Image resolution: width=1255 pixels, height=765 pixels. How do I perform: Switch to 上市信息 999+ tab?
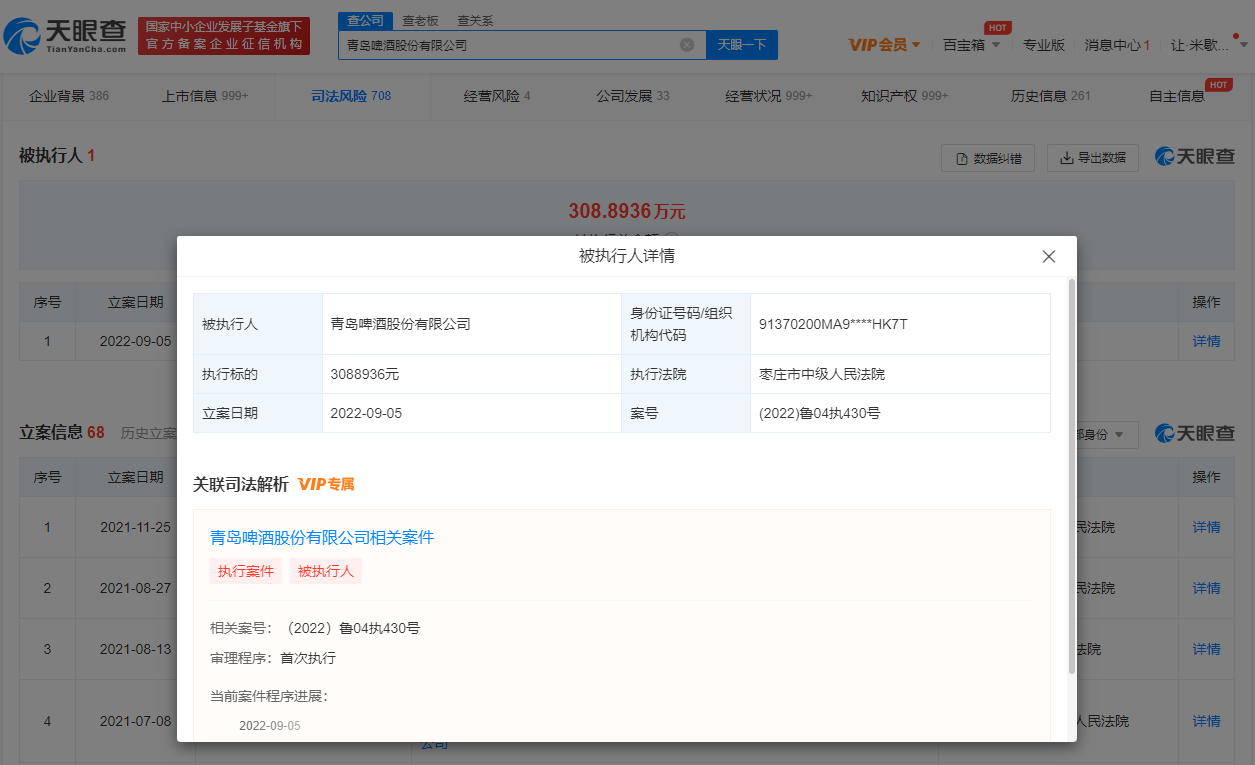point(205,96)
